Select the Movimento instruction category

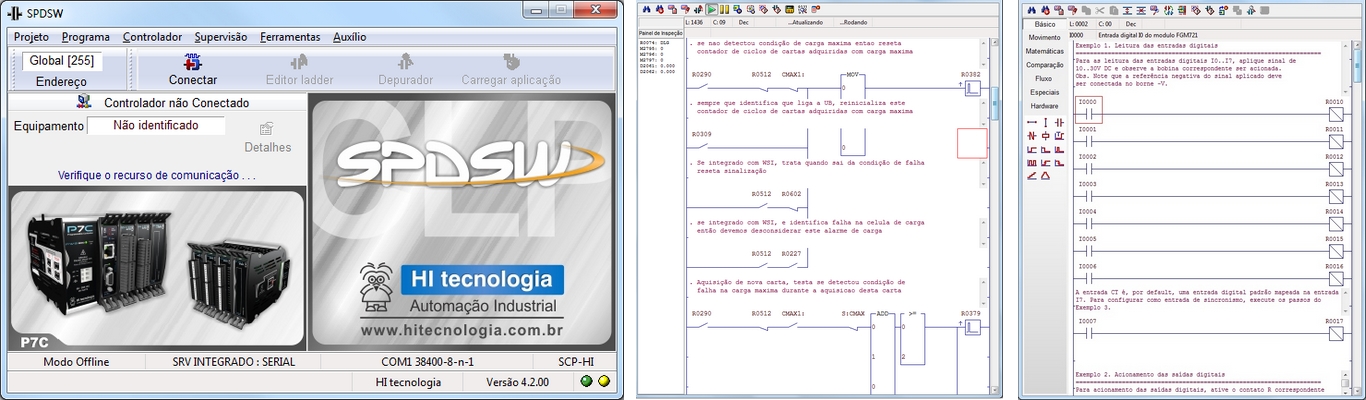tap(1044, 37)
